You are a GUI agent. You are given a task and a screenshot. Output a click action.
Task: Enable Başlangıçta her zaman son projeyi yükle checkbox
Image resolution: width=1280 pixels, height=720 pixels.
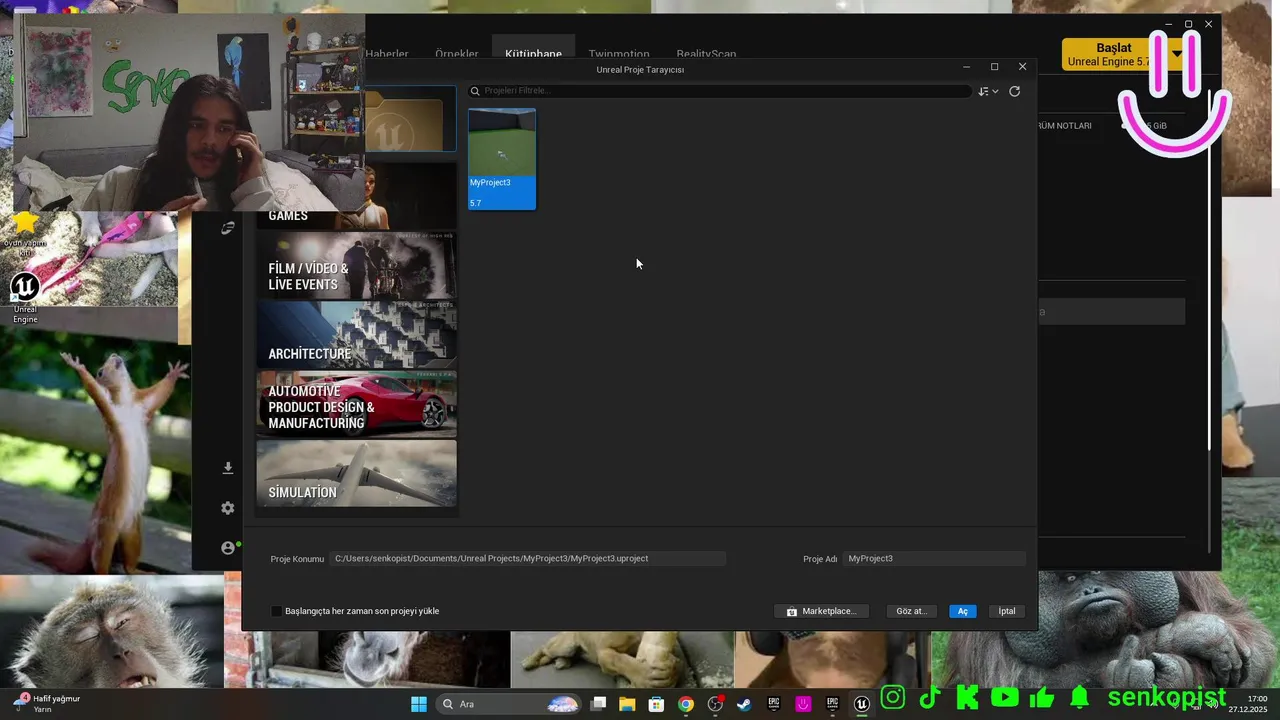tap(277, 611)
